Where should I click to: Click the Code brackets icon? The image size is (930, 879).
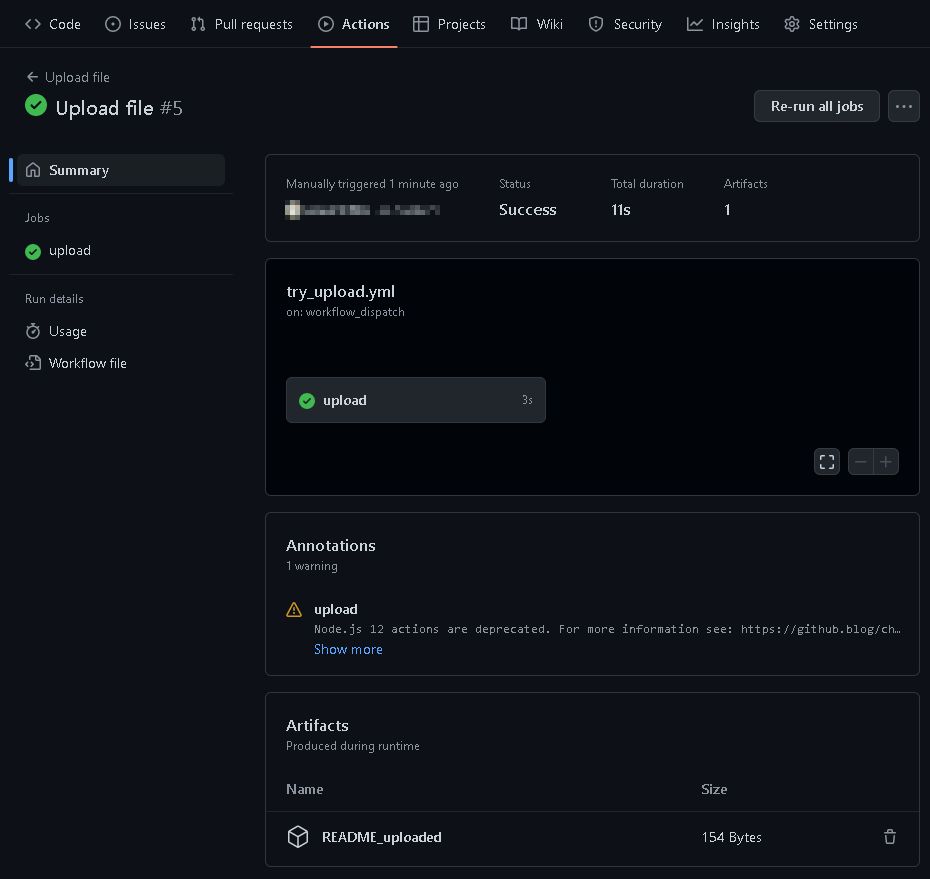point(33,24)
